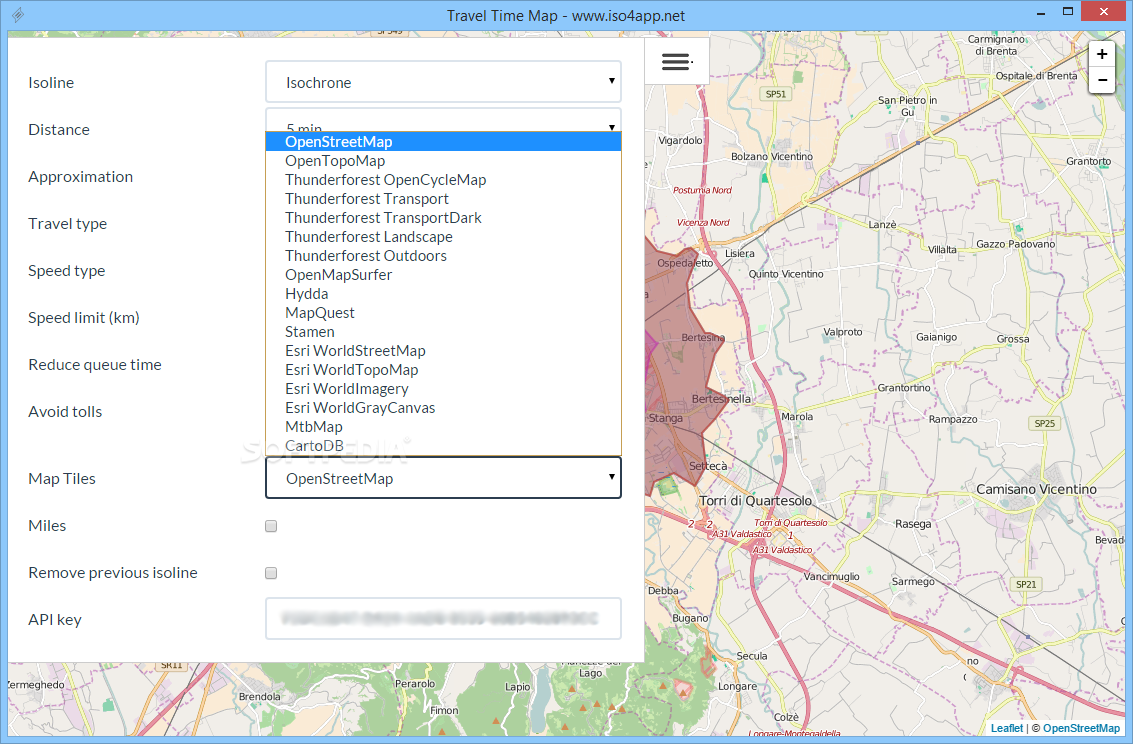Image resolution: width=1133 pixels, height=744 pixels.
Task: Close the Travel Time Map window
Action: (x=1103, y=12)
